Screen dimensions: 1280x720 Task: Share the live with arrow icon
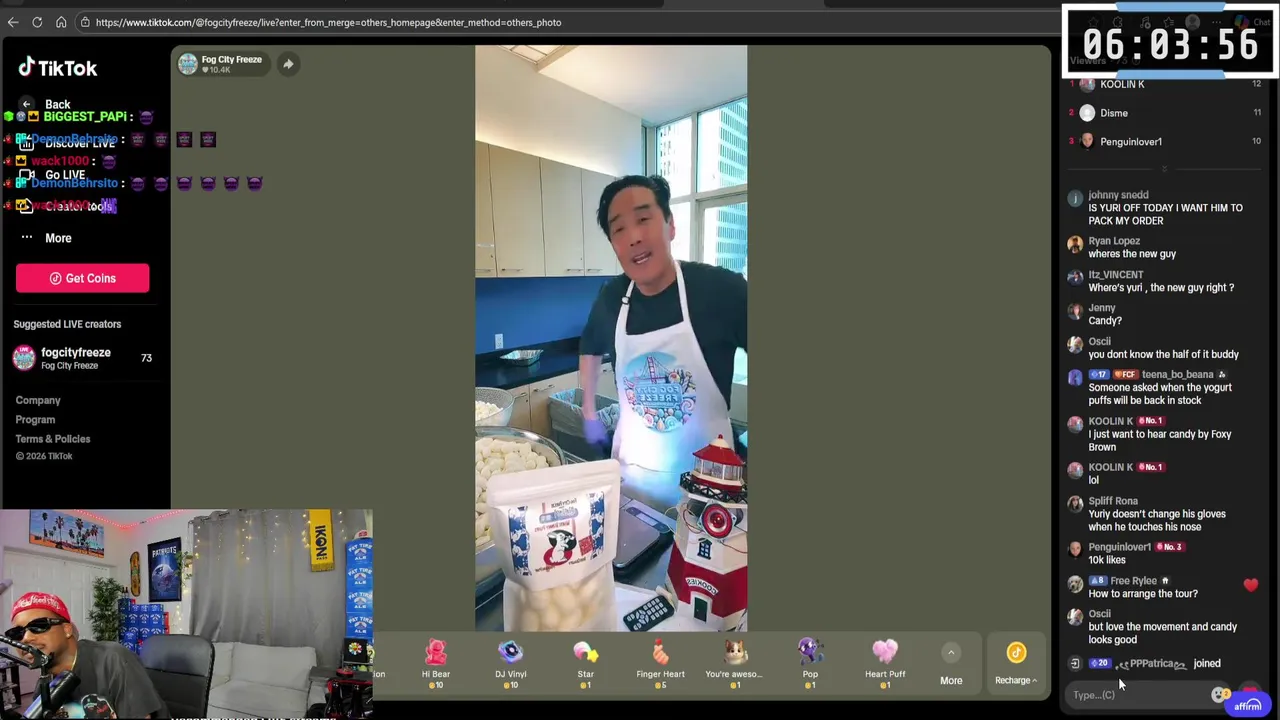click(287, 64)
